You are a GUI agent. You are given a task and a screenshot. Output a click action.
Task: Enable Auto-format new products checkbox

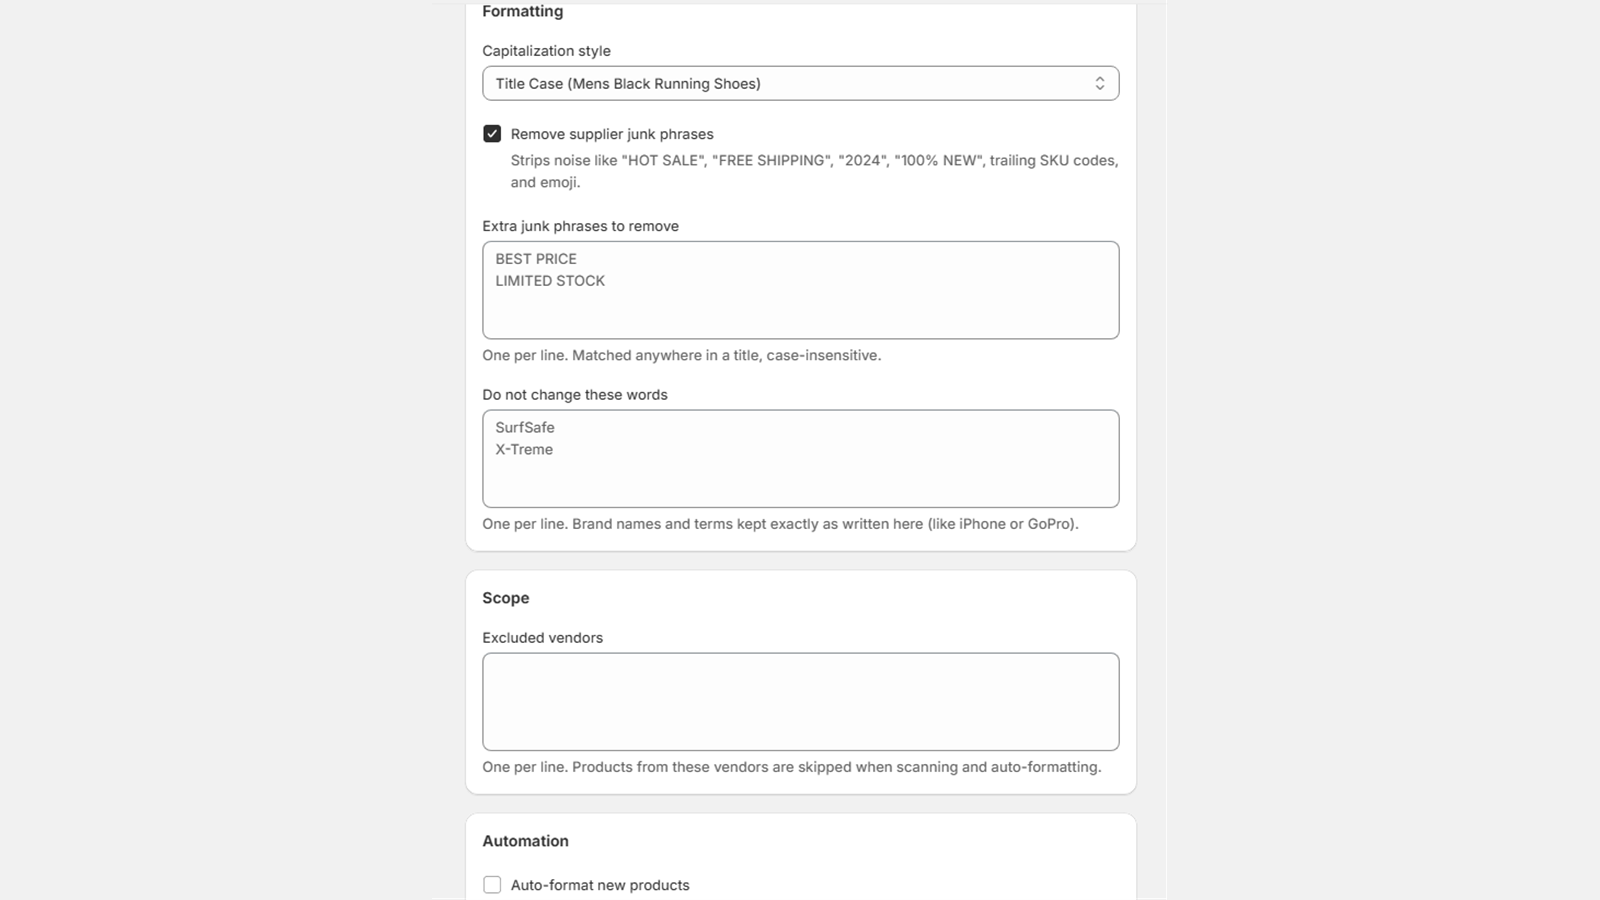[492, 884]
